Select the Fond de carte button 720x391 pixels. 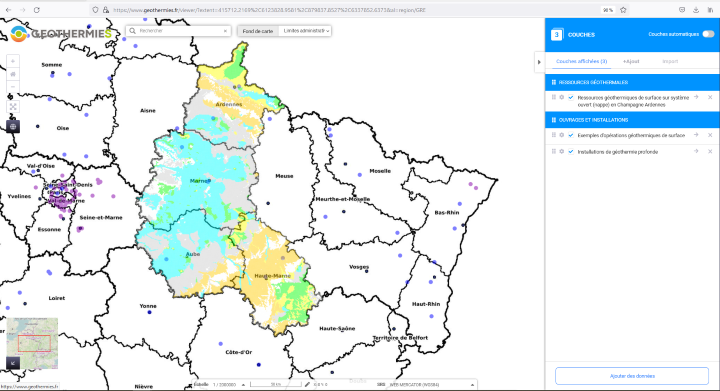[x=258, y=31]
